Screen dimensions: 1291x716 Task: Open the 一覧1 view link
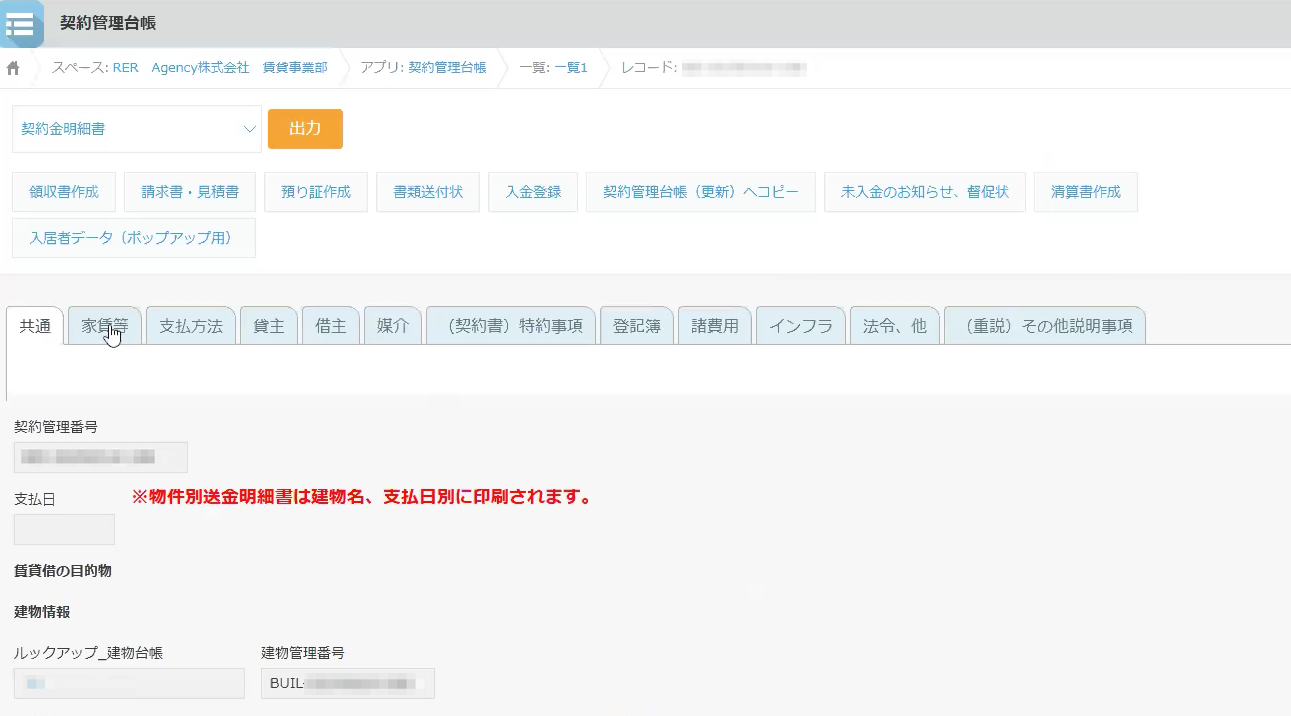pyautogui.click(x=571, y=68)
